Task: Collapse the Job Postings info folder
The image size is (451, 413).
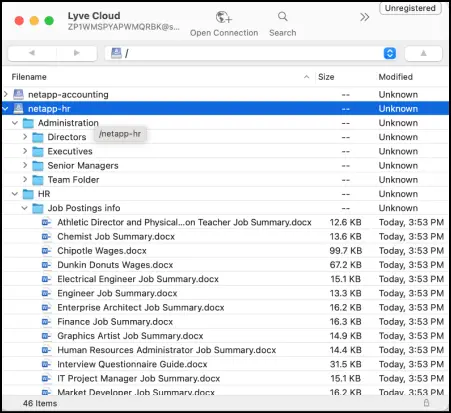Action: click(25, 208)
